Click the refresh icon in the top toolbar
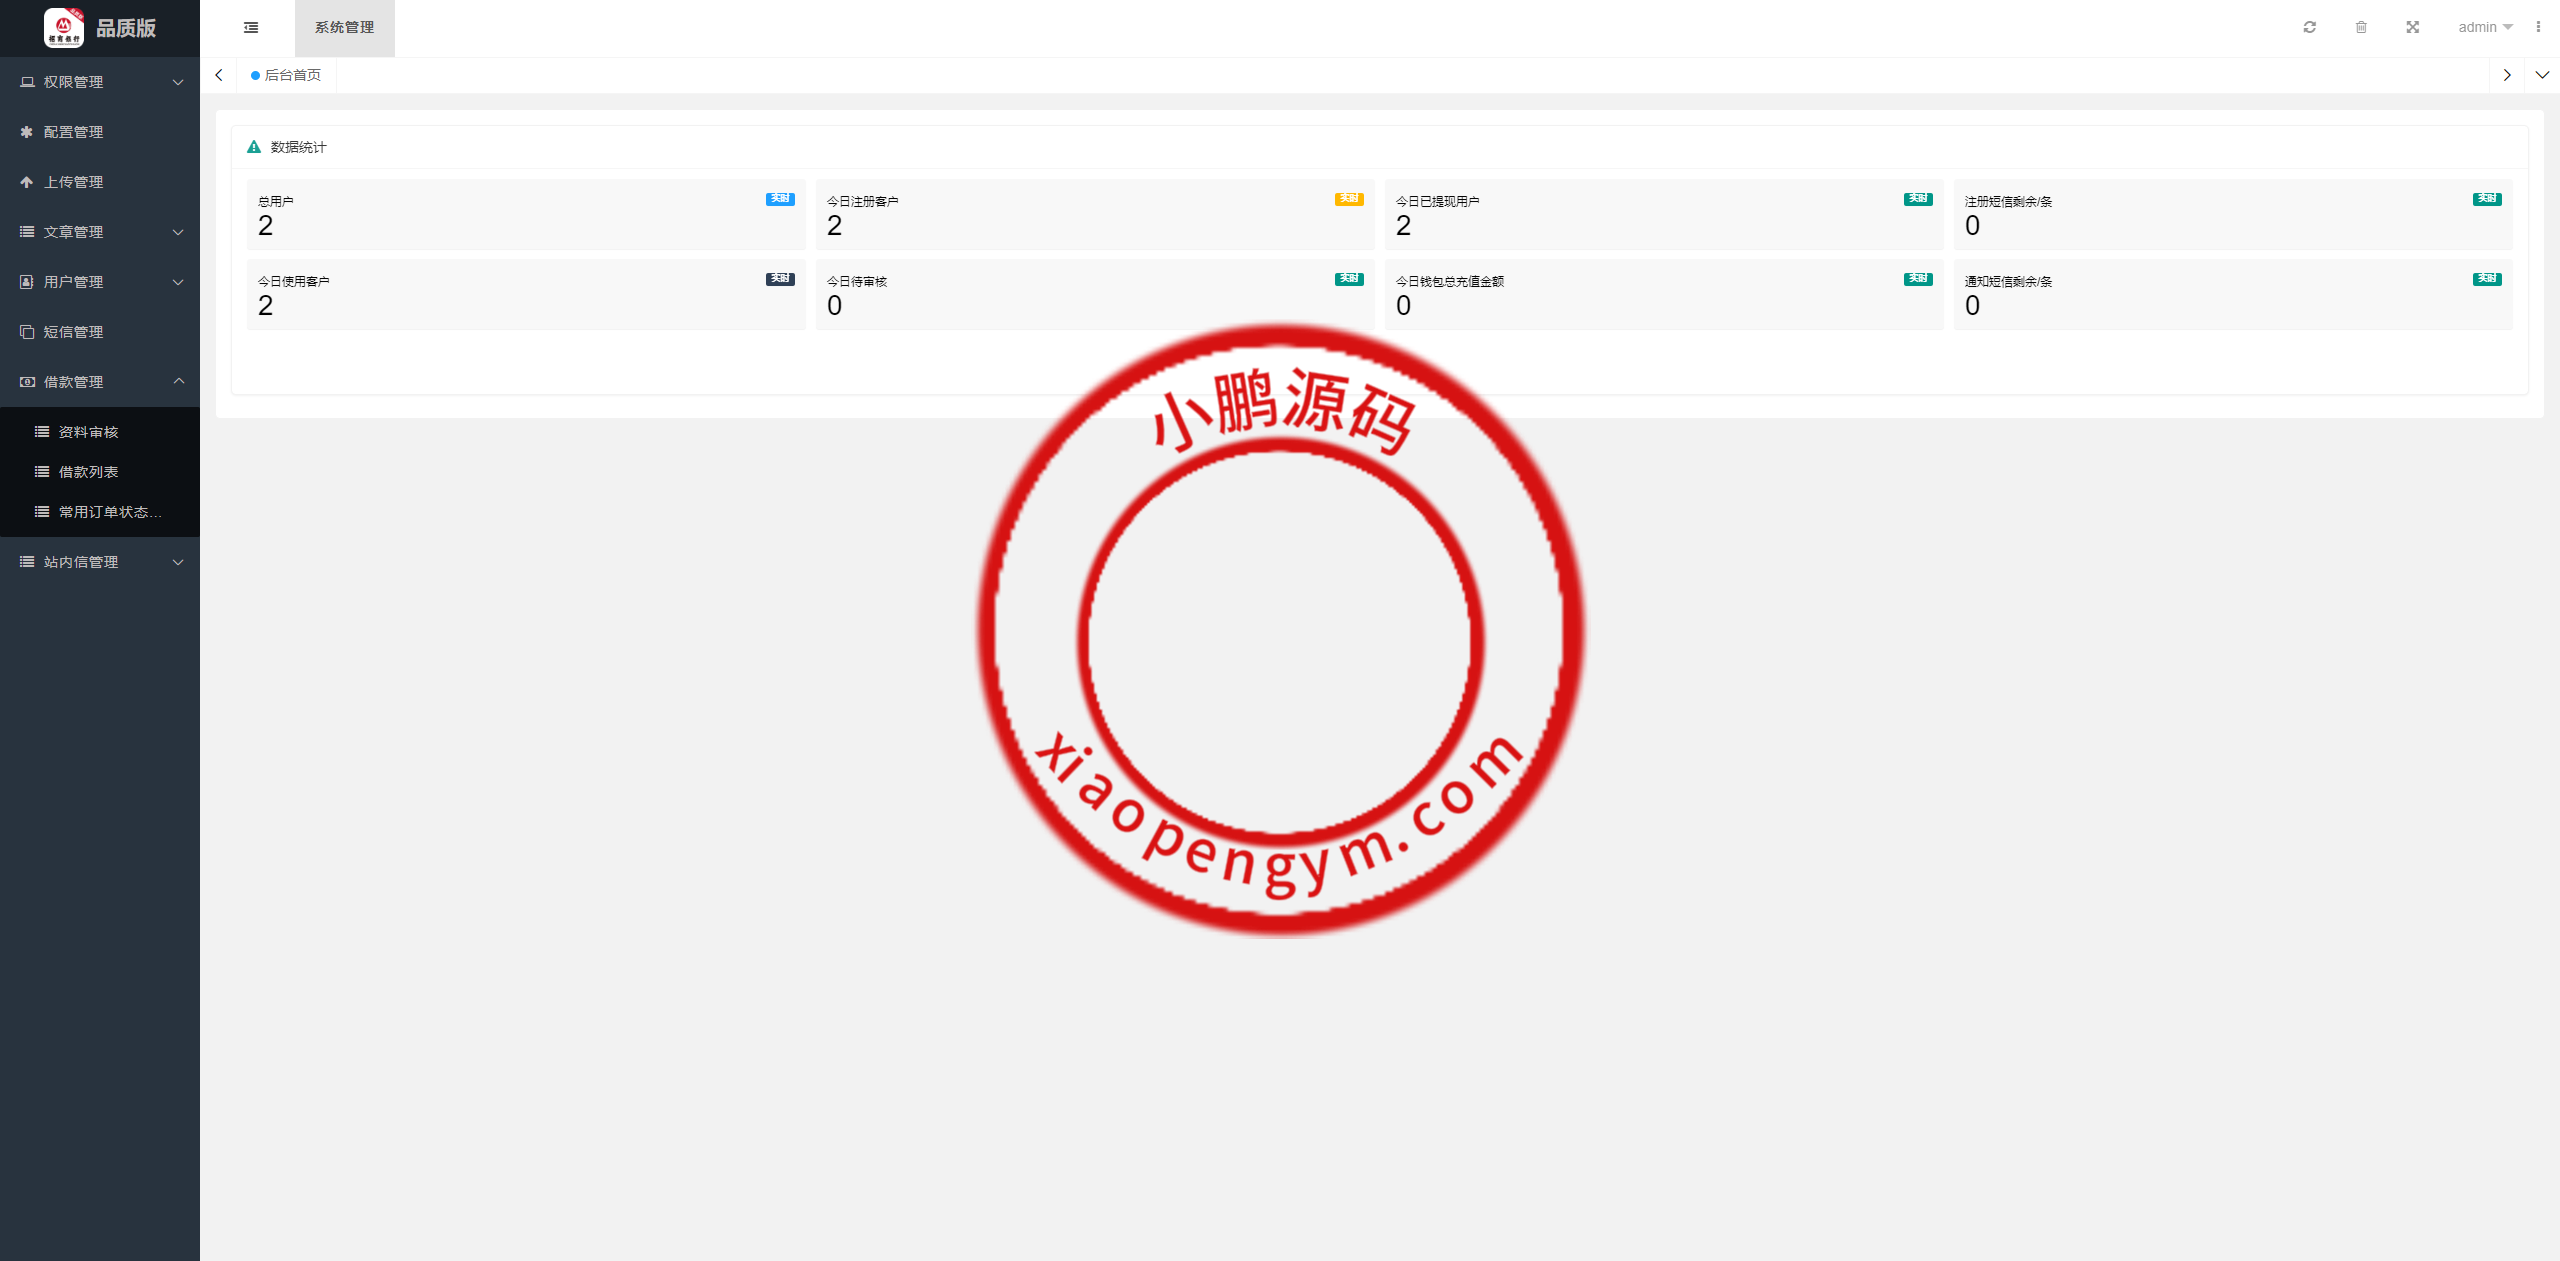This screenshot has width=2560, height=1261. (x=2309, y=27)
